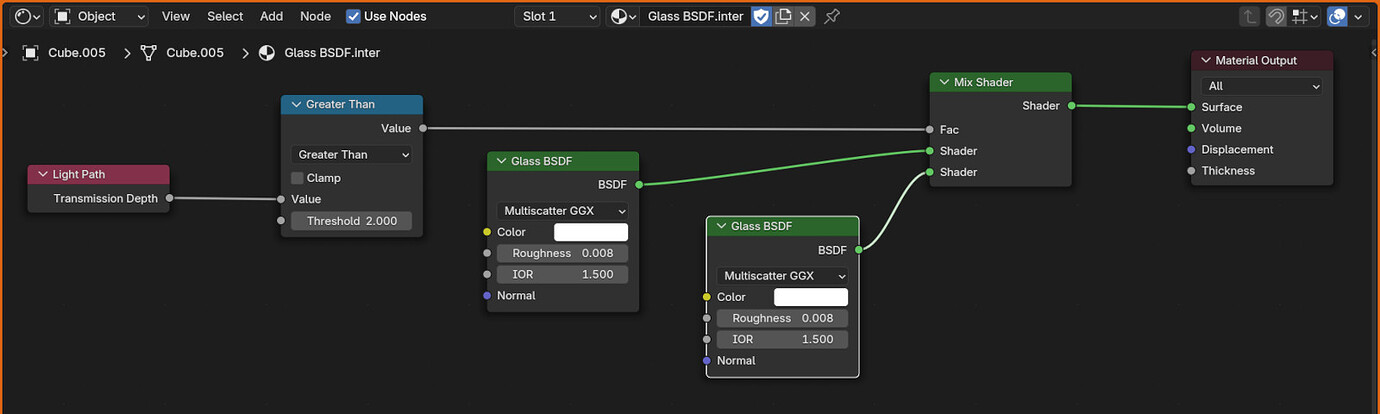Click the Greater Than node Value output socket
1380x414 pixels.
click(423, 128)
